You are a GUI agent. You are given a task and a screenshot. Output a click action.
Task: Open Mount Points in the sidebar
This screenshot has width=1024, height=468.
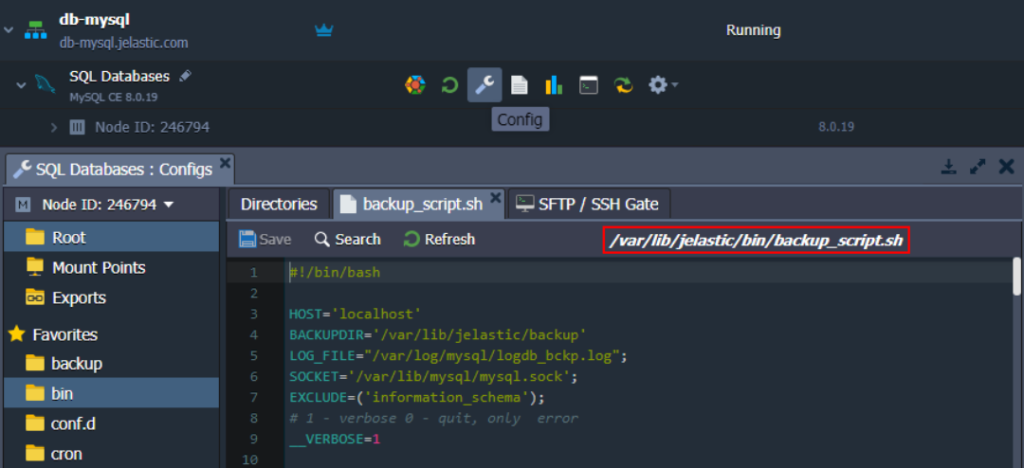click(111, 268)
